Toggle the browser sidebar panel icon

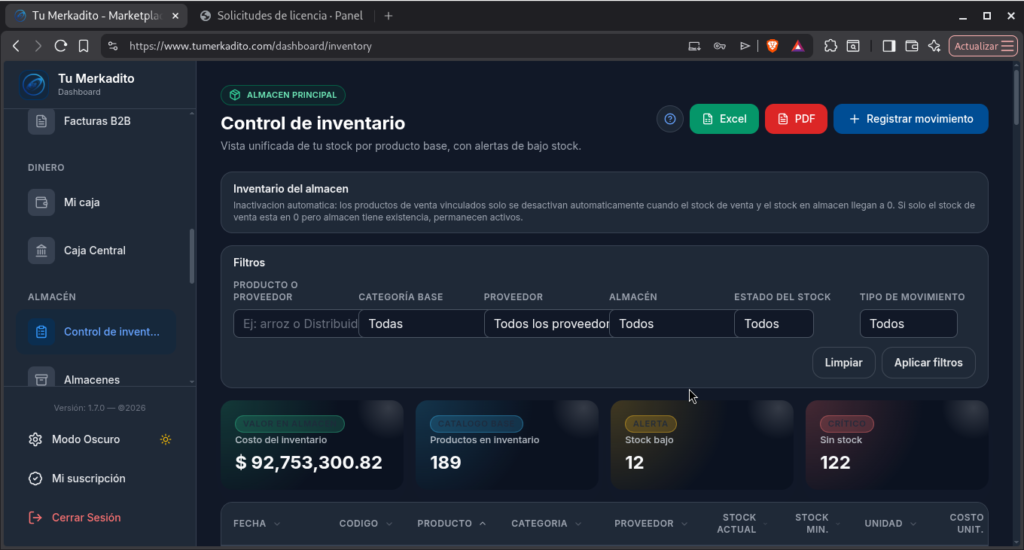pos(889,46)
